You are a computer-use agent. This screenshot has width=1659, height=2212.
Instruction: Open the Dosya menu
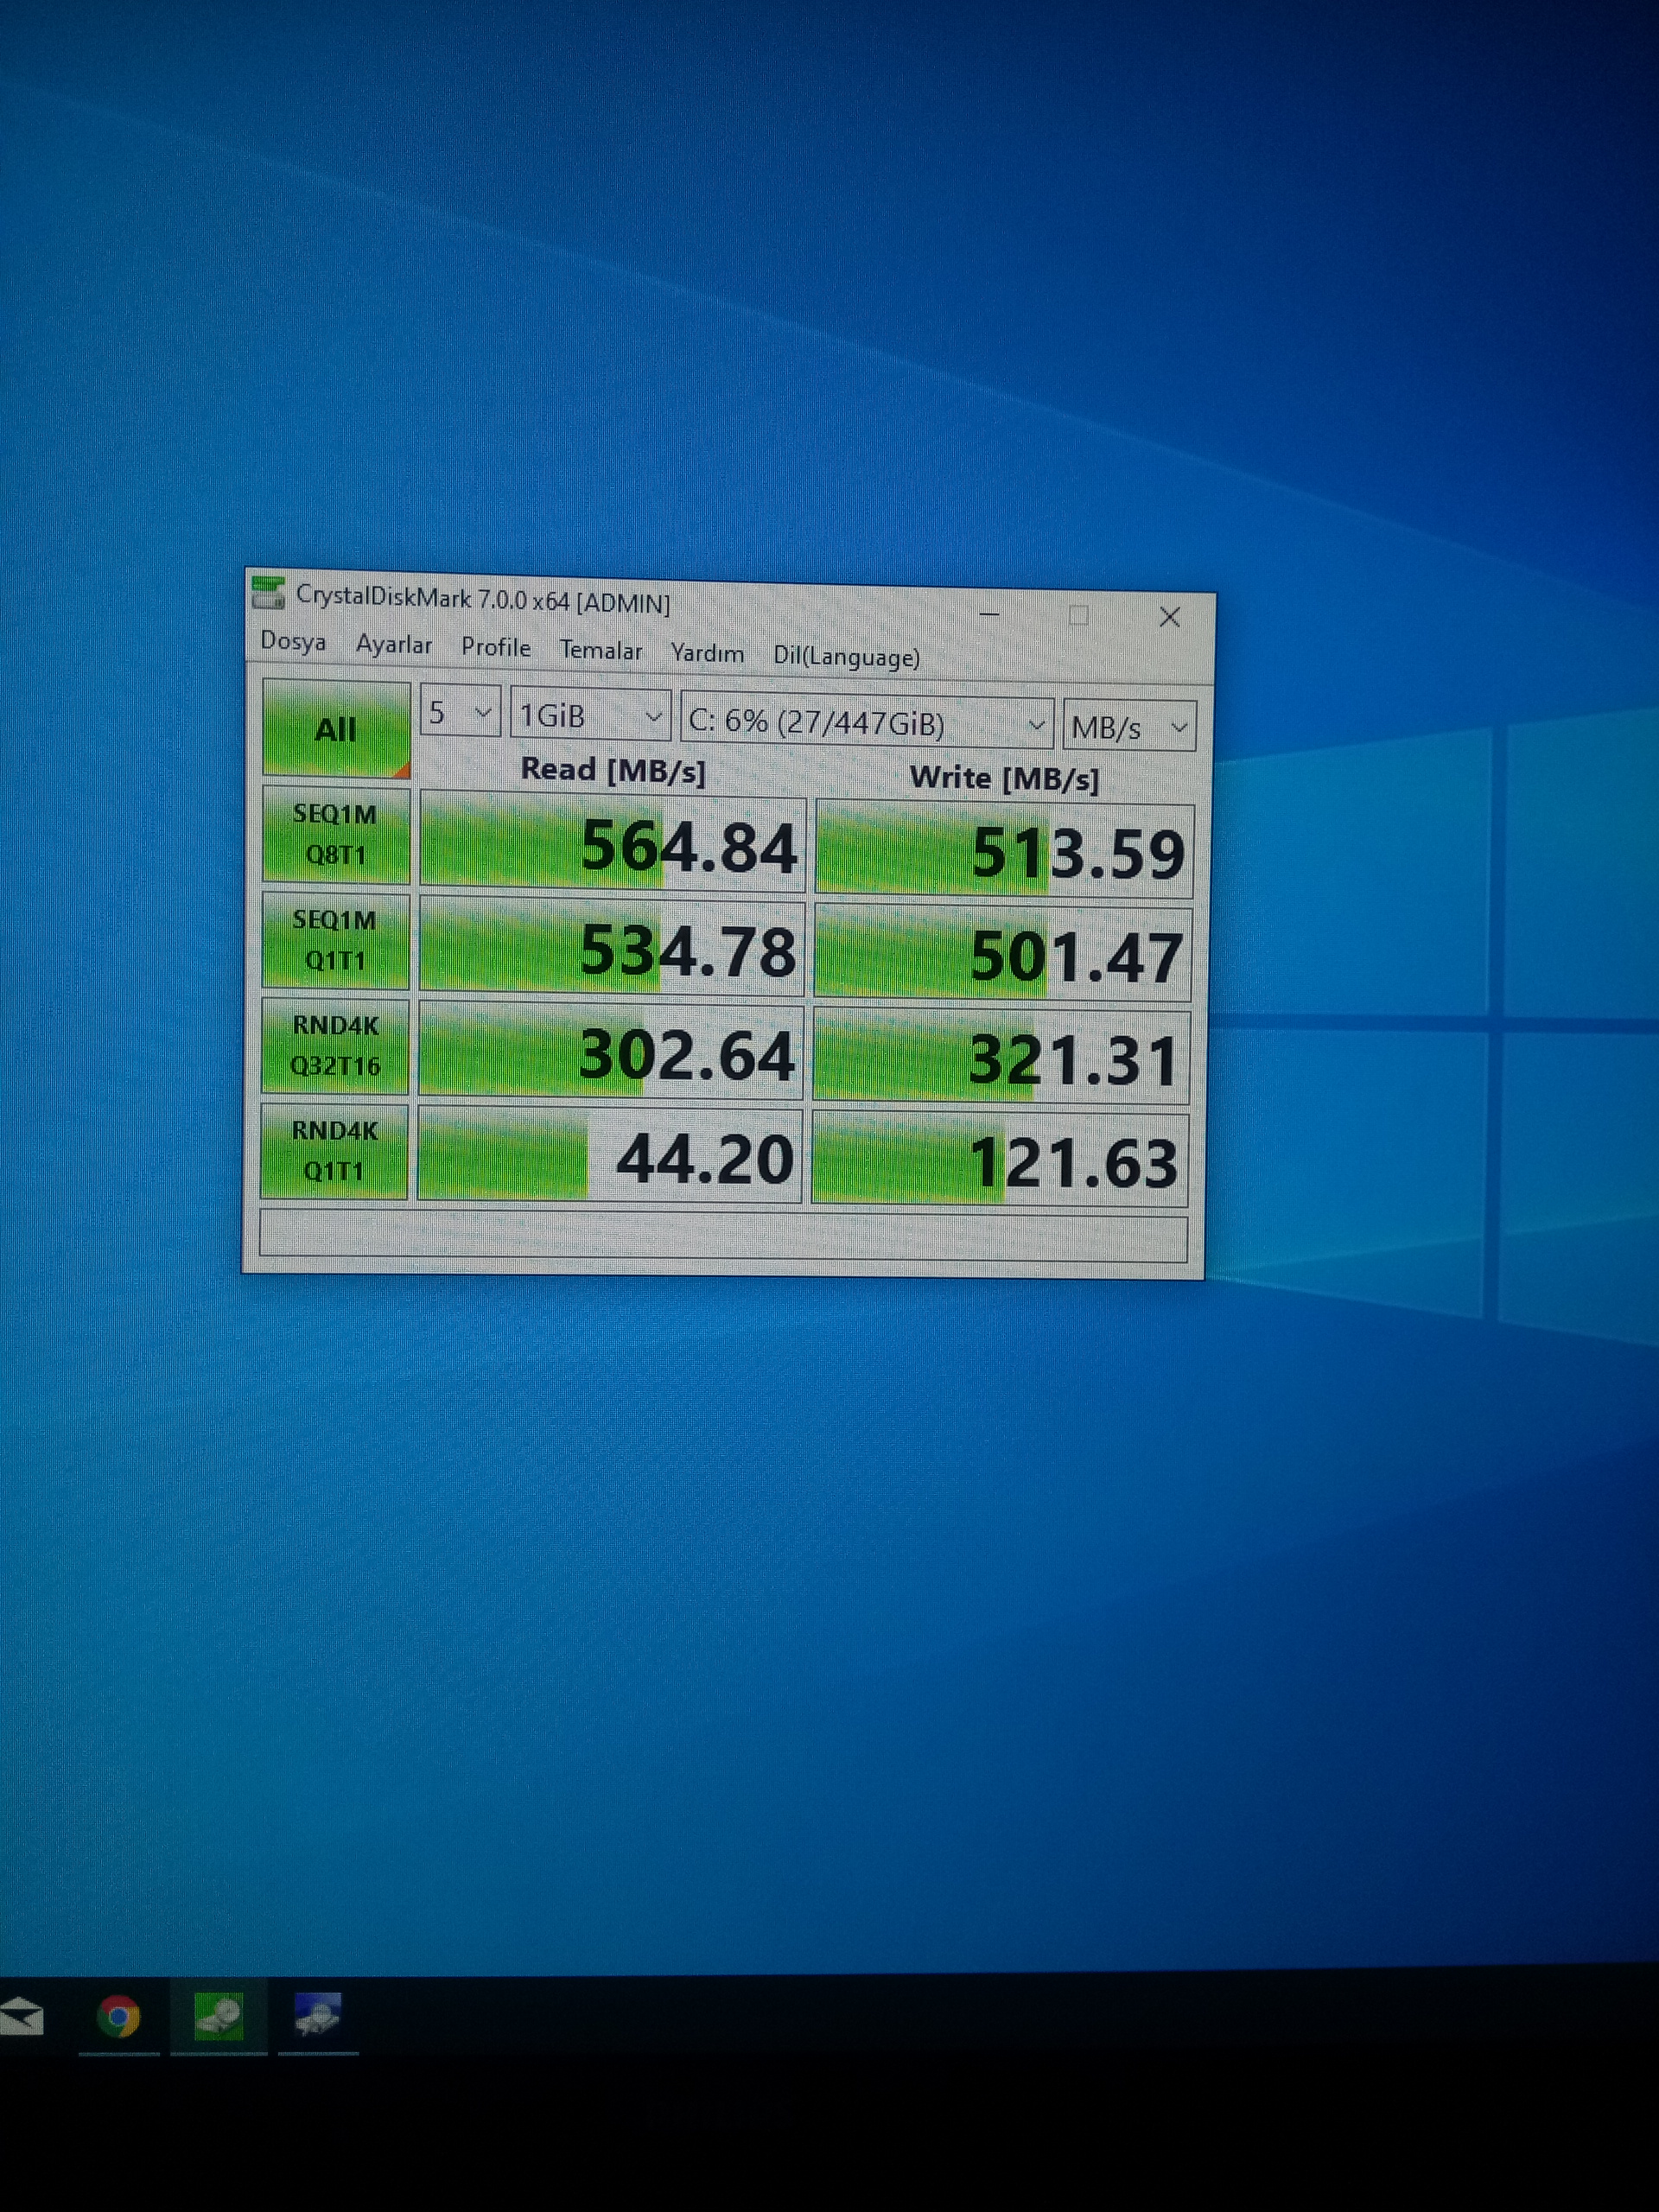293,641
